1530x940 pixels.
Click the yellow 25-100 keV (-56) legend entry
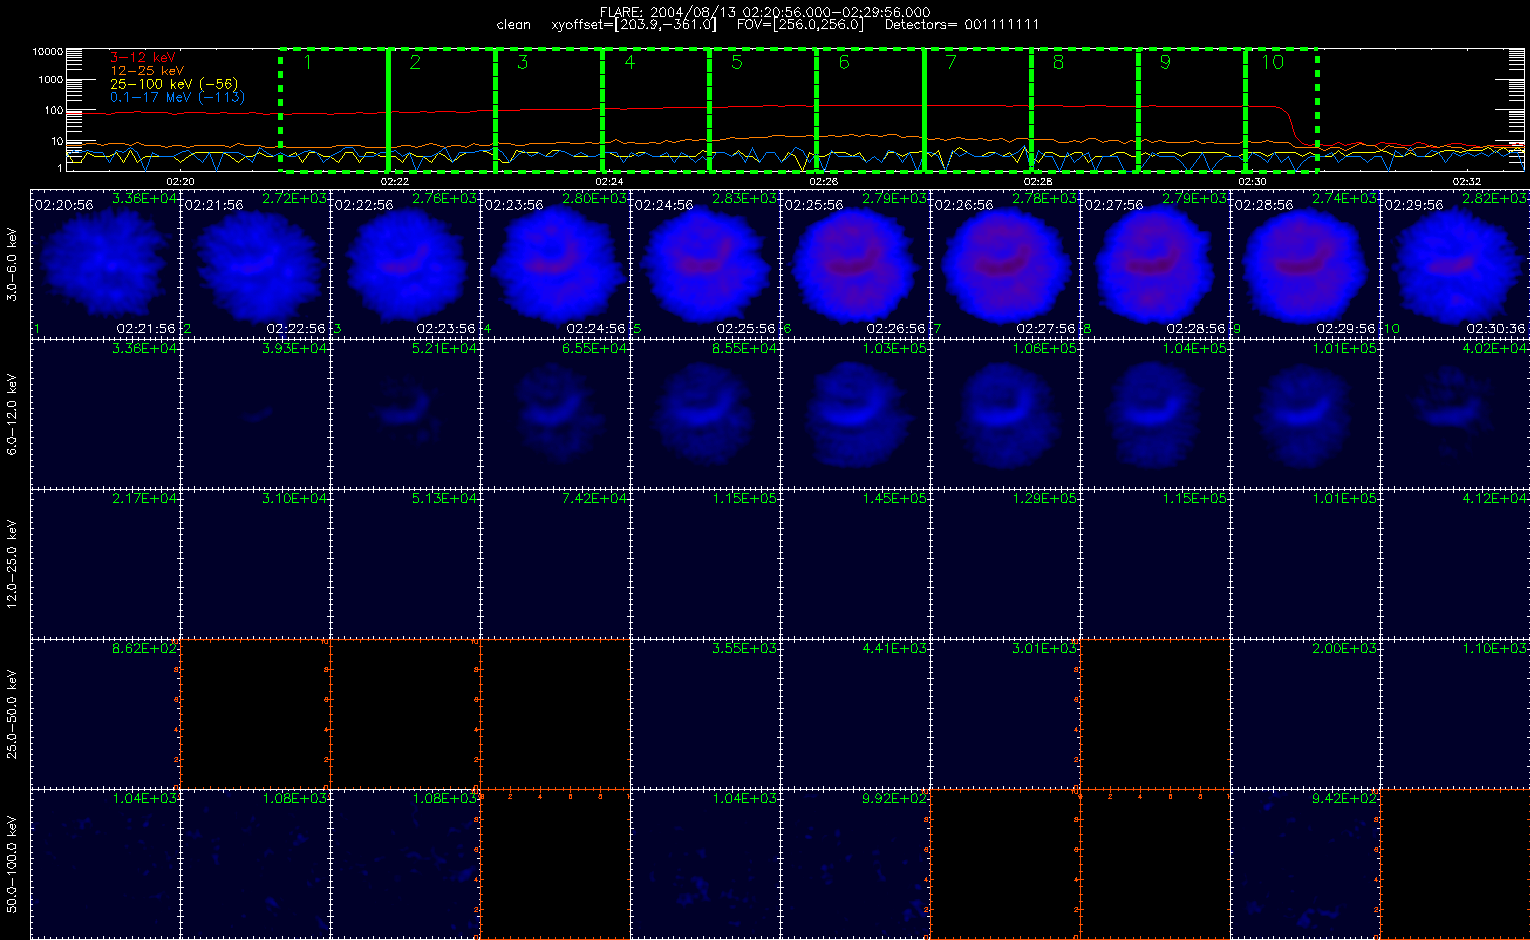(x=173, y=84)
